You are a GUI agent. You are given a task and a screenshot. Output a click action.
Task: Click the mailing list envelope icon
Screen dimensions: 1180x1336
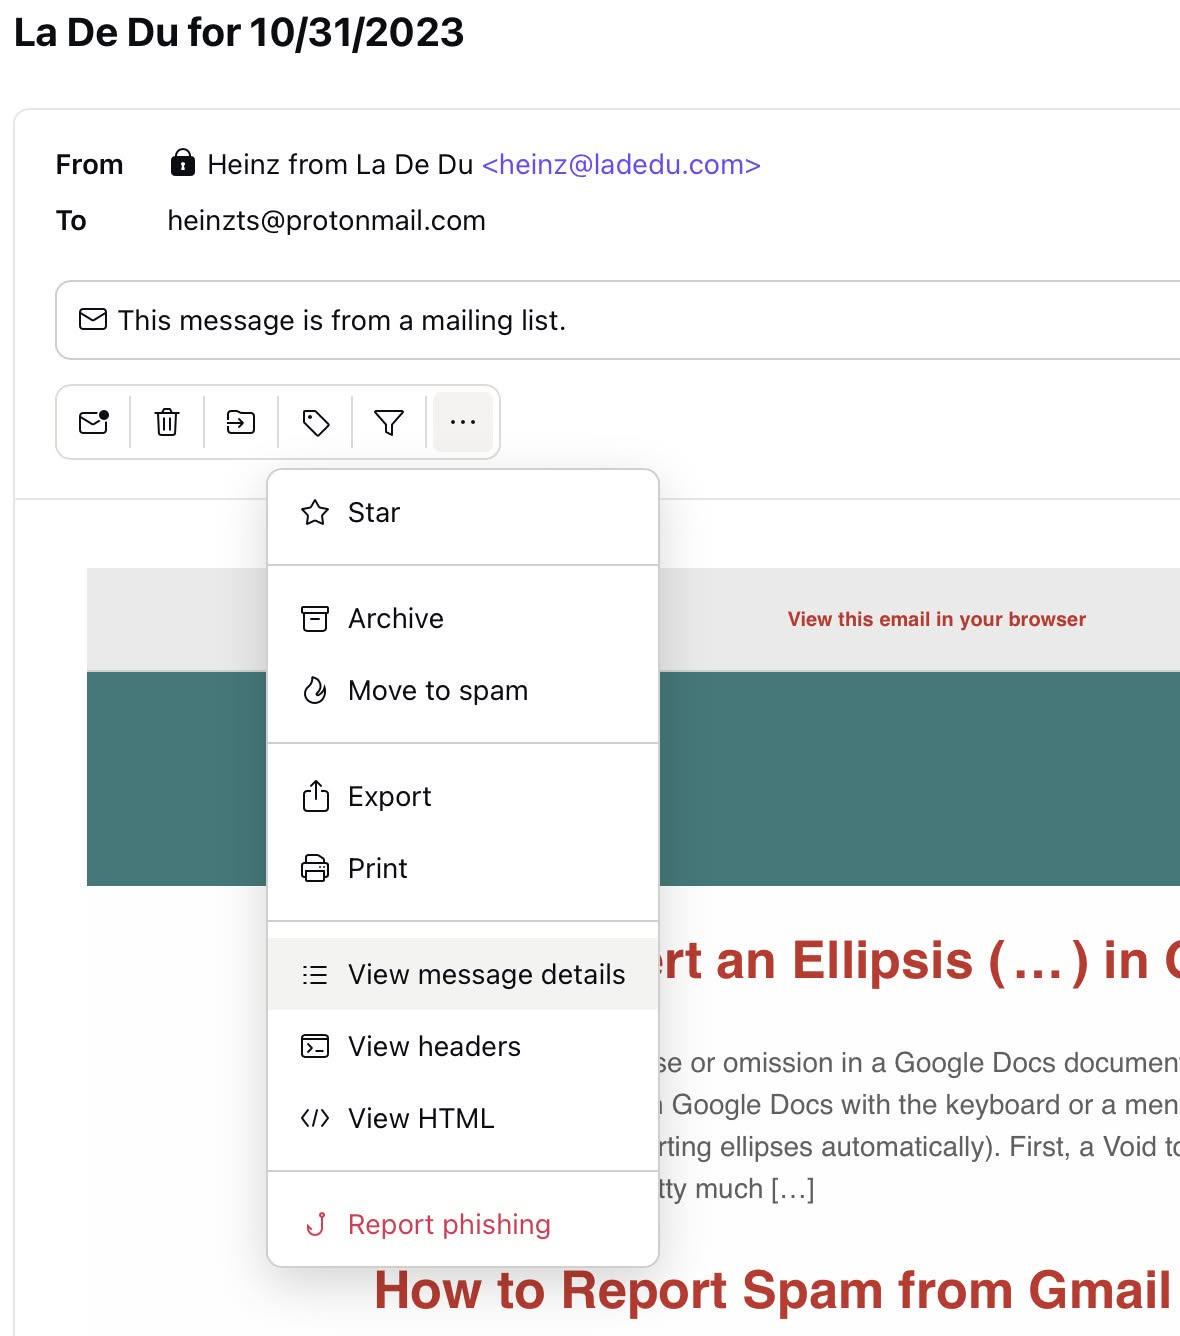click(93, 319)
